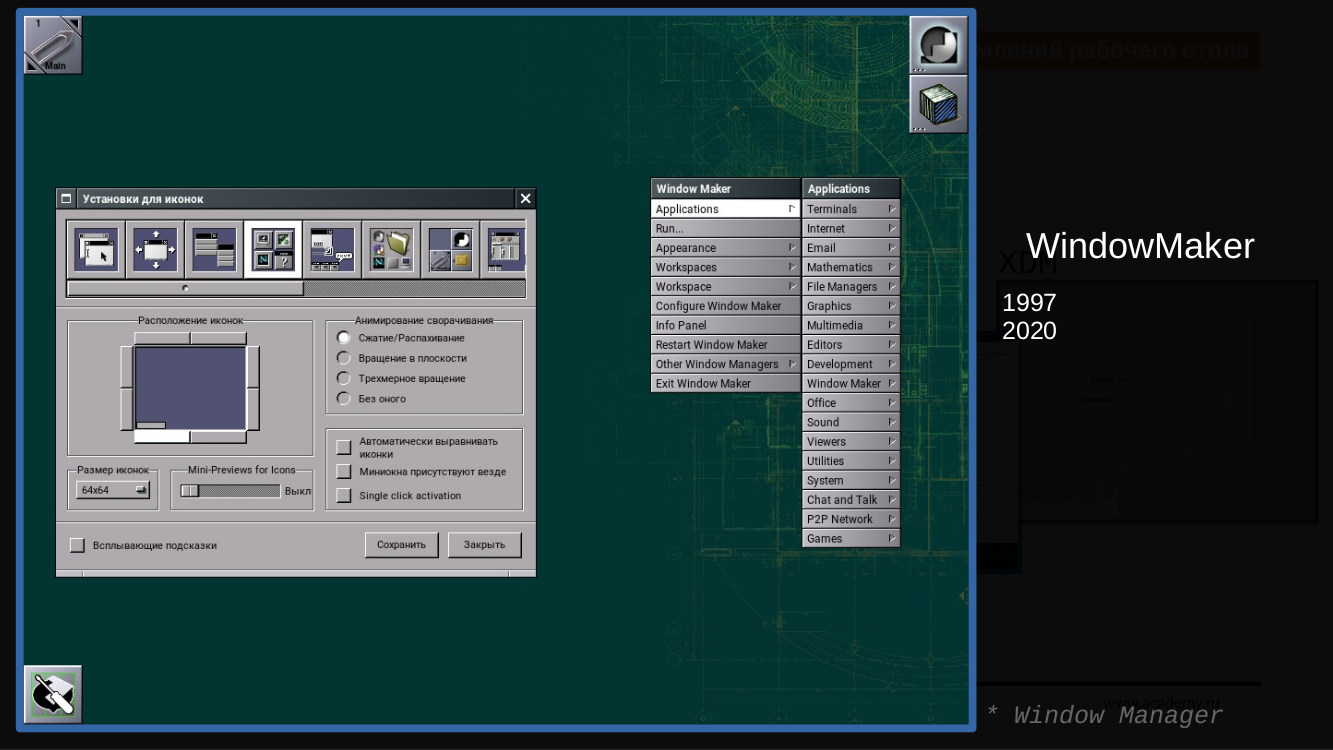This screenshot has height=750, width=1333.
Task: Close the icon settings window with X
Action: [x=526, y=199]
